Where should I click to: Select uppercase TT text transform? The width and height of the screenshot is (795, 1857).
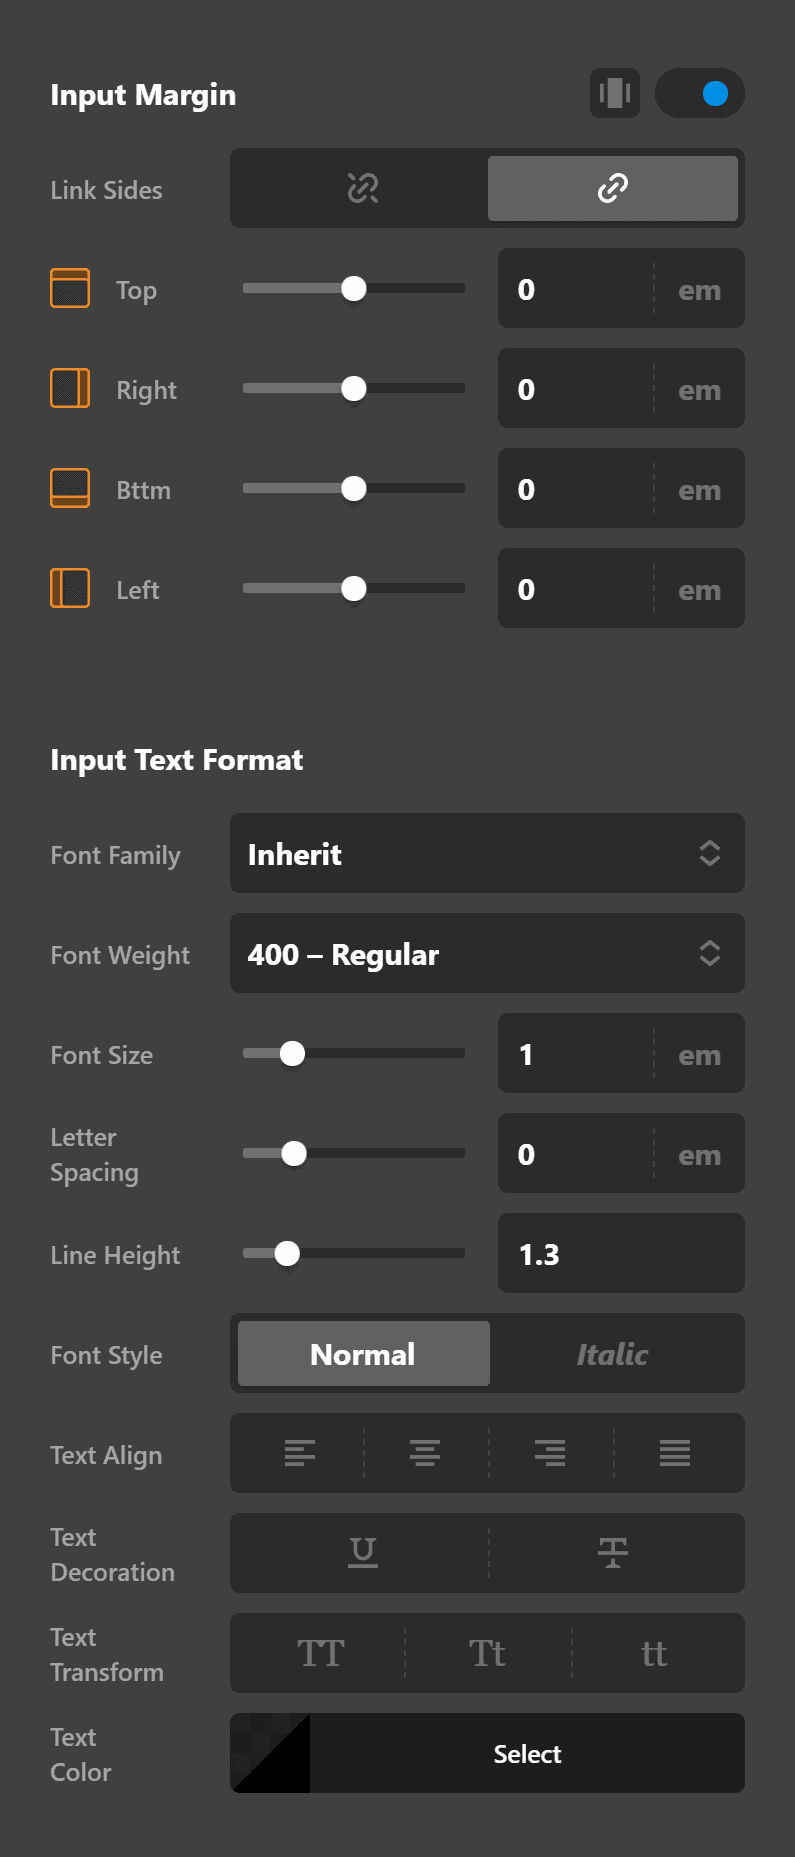pos(318,1653)
